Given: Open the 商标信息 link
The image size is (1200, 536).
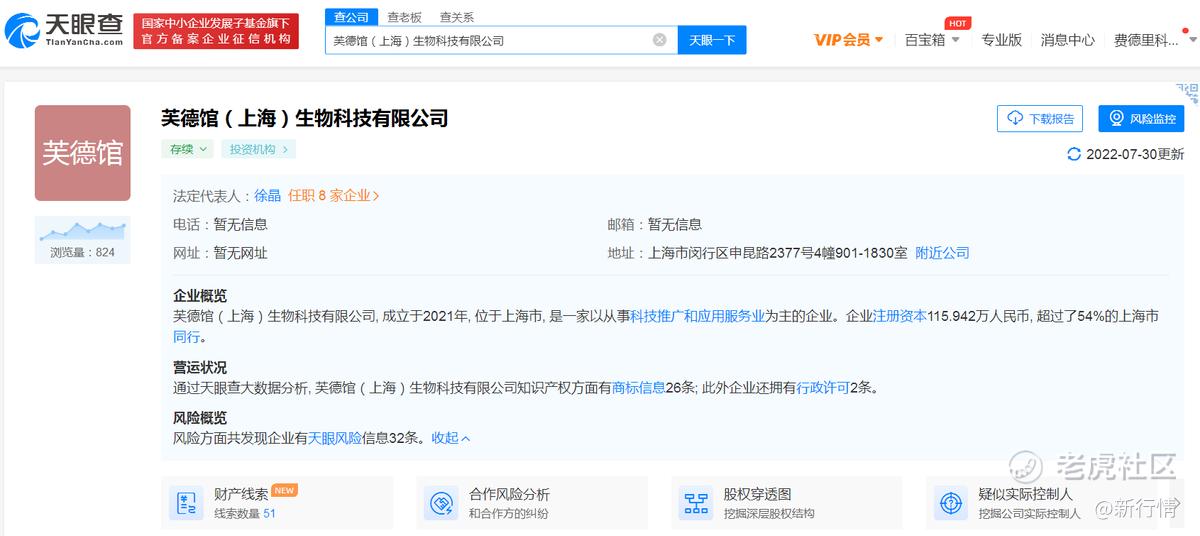Looking at the screenshot, I should [638, 387].
